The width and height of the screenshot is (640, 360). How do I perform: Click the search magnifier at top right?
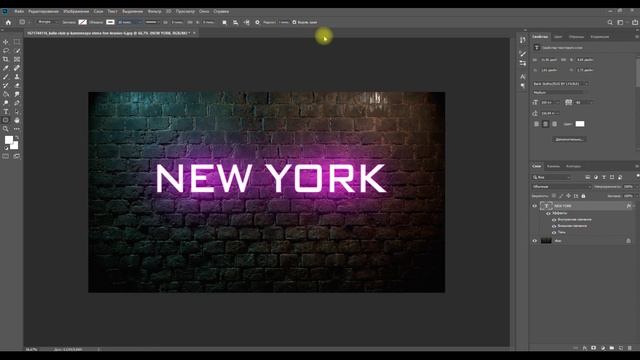610,22
